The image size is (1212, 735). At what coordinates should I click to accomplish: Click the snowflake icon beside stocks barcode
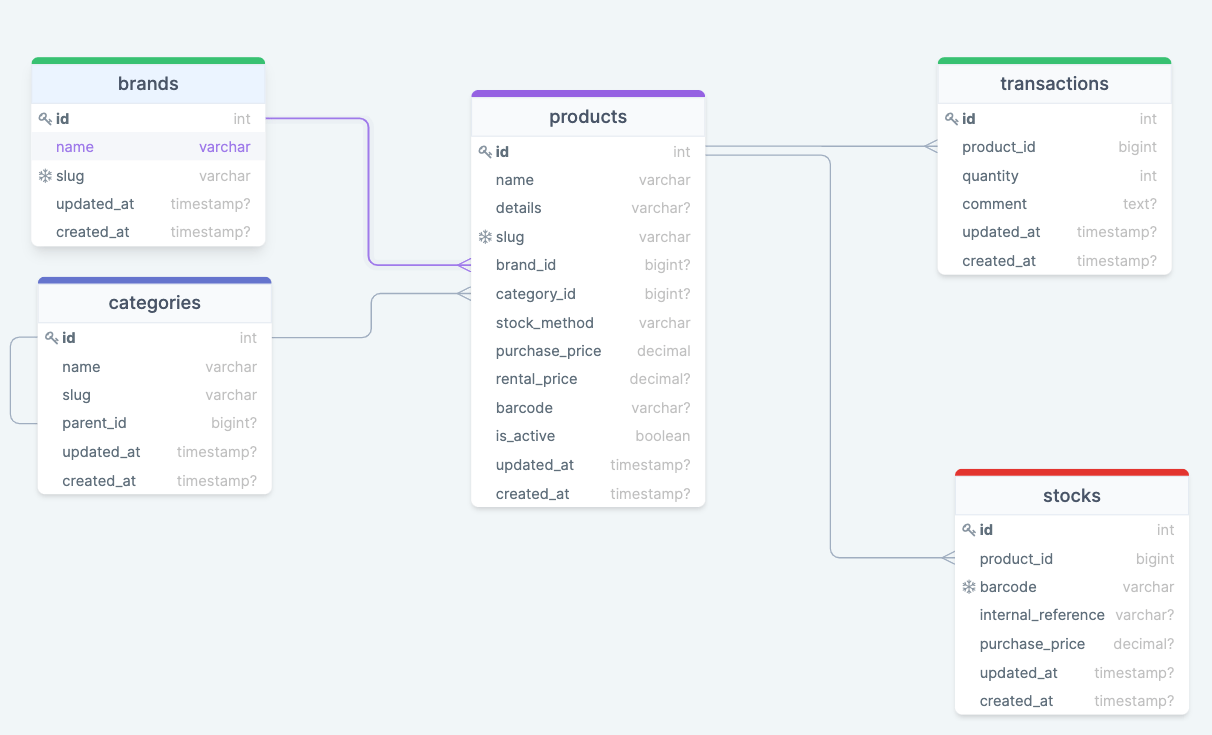pyautogui.click(x=969, y=587)
